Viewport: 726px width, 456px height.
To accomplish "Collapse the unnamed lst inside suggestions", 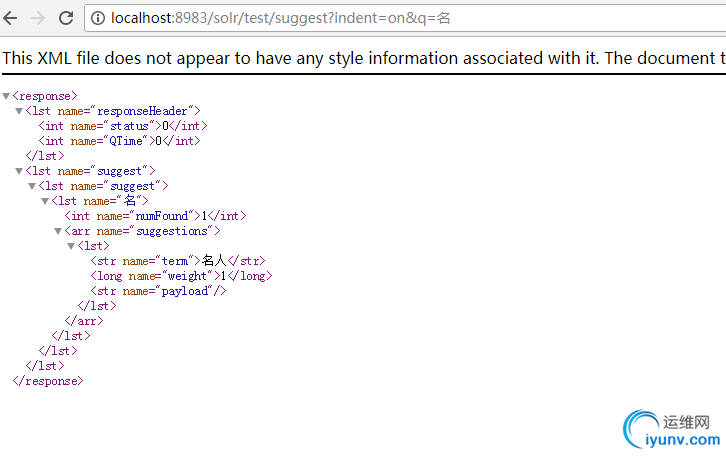I will coord(71,246).
